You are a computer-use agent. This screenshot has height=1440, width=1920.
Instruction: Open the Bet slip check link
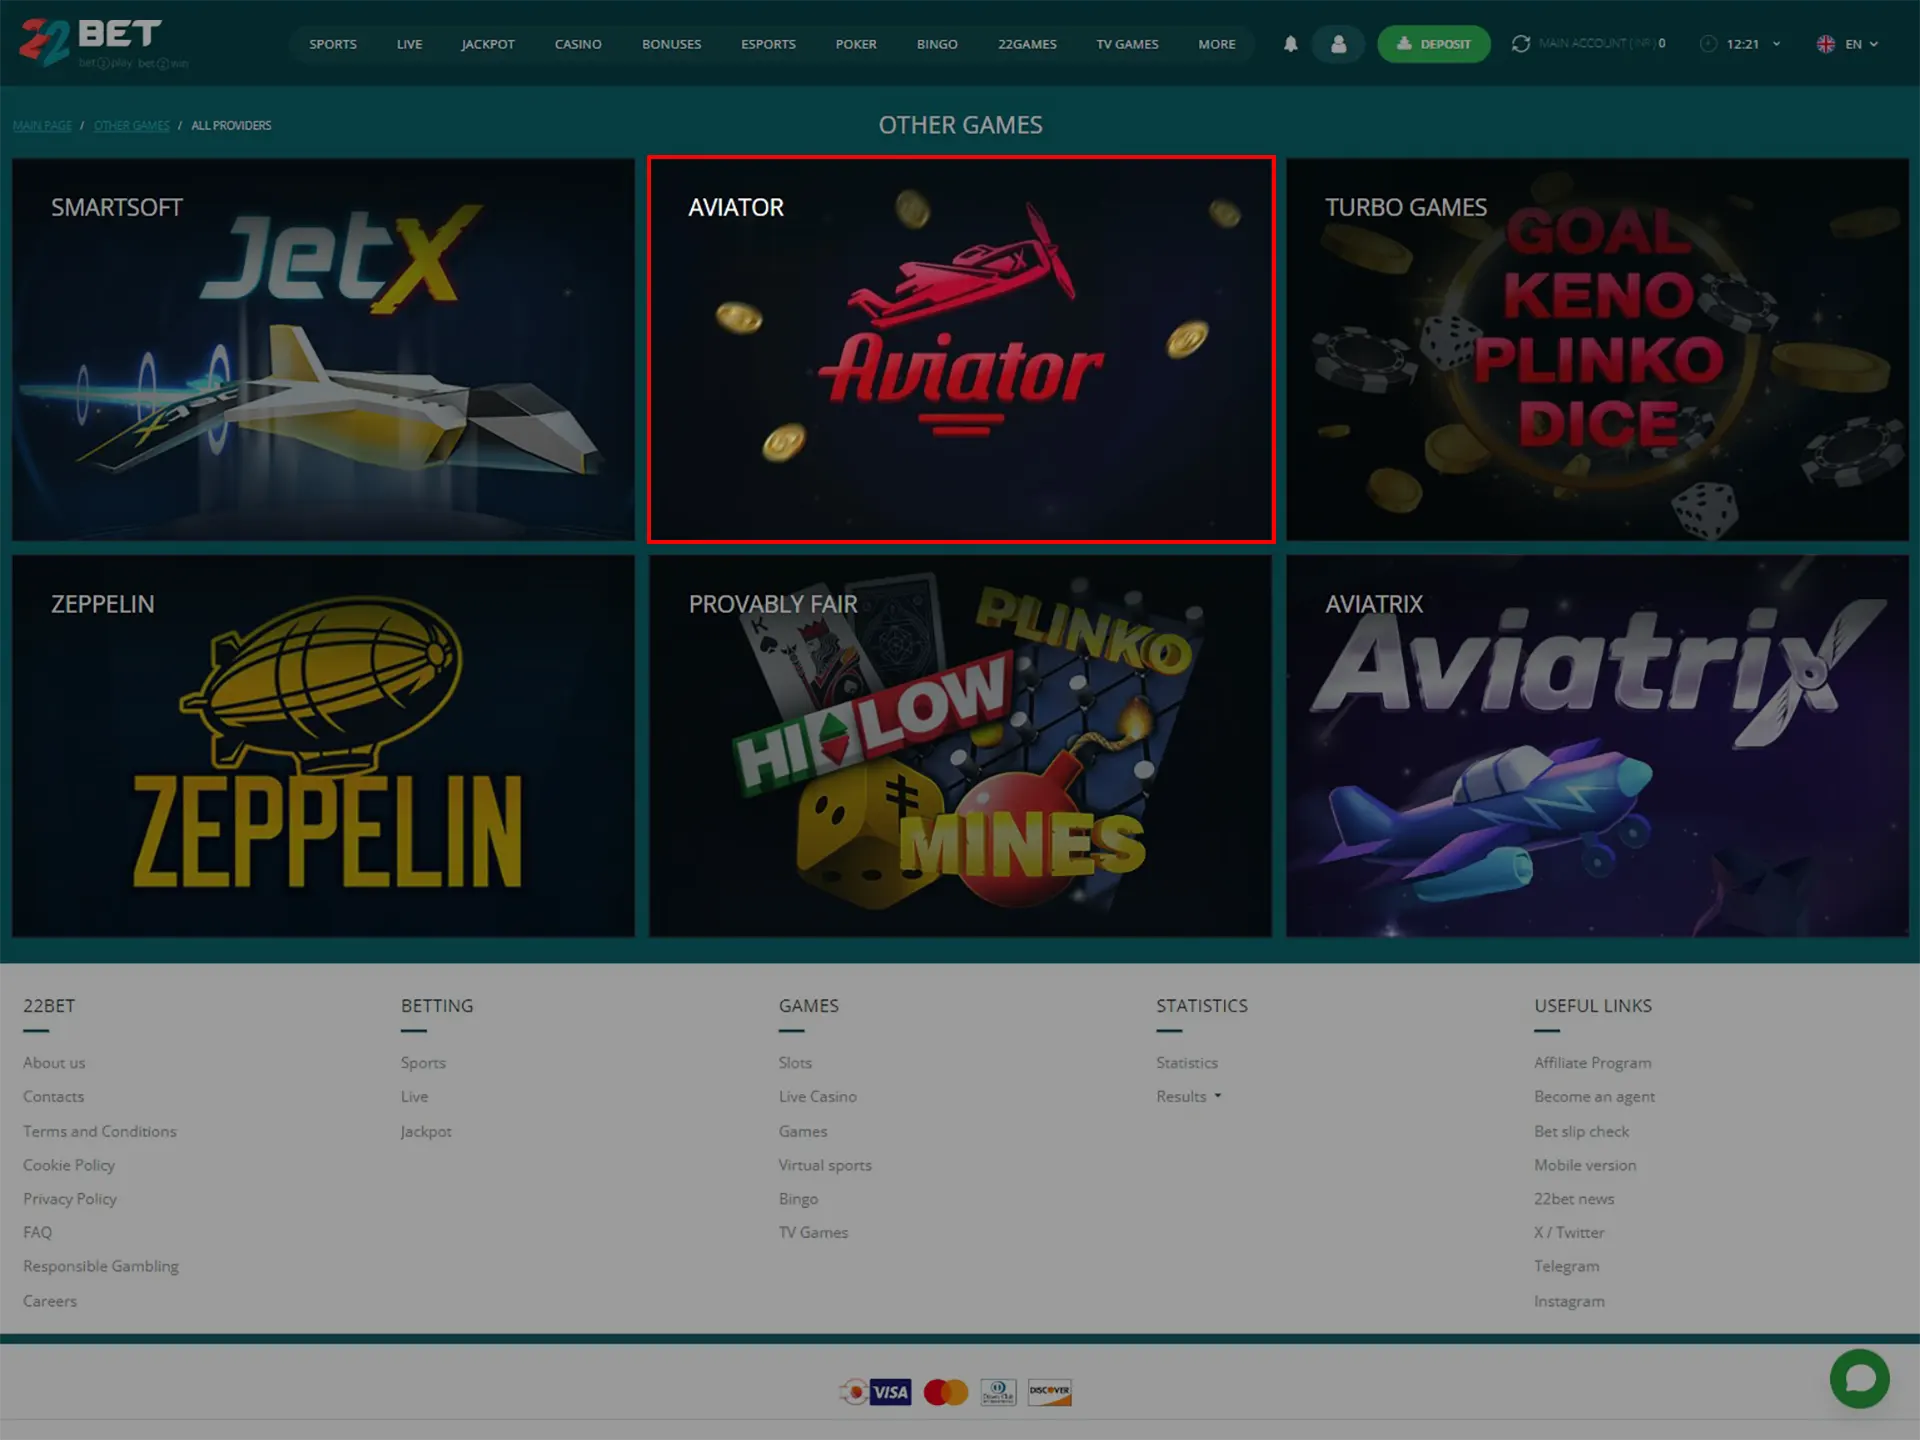1581,1131
